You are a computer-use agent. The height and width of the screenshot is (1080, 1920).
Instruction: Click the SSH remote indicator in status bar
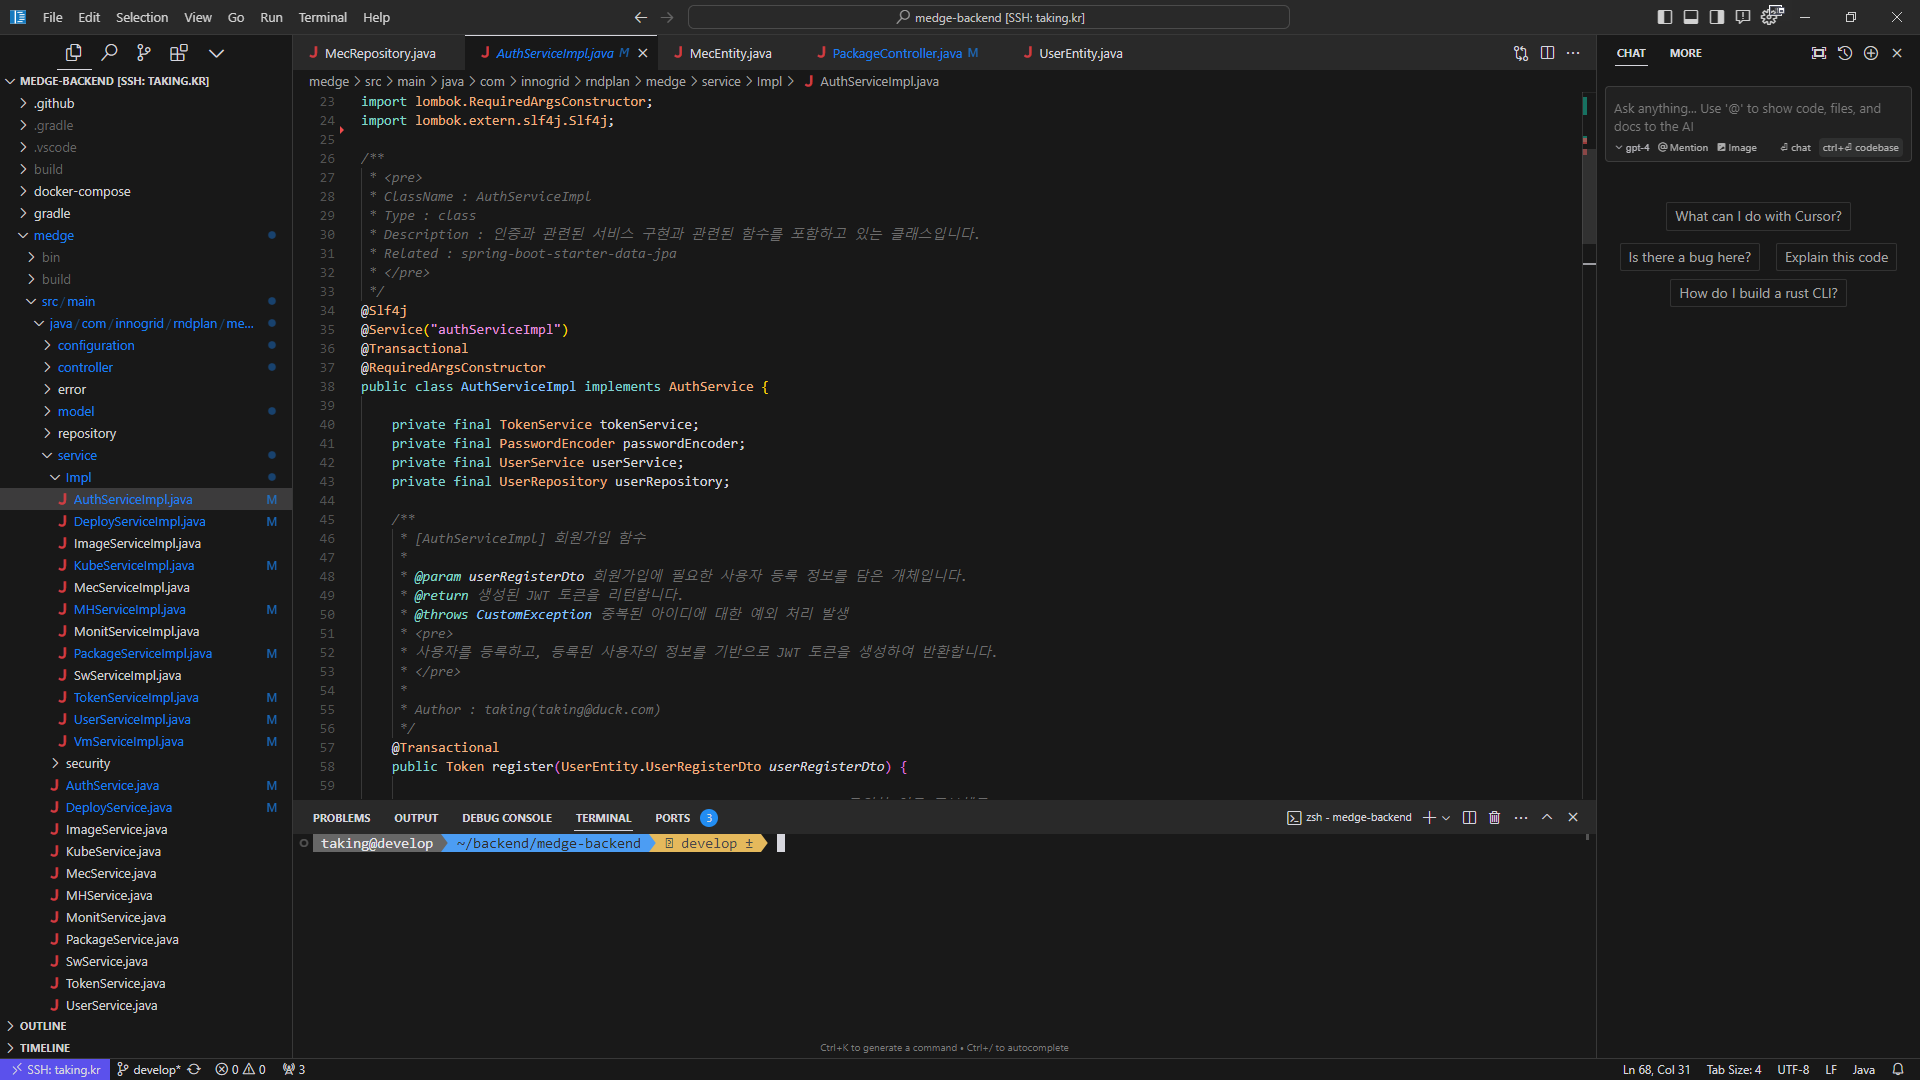[x=55, y=1068]
